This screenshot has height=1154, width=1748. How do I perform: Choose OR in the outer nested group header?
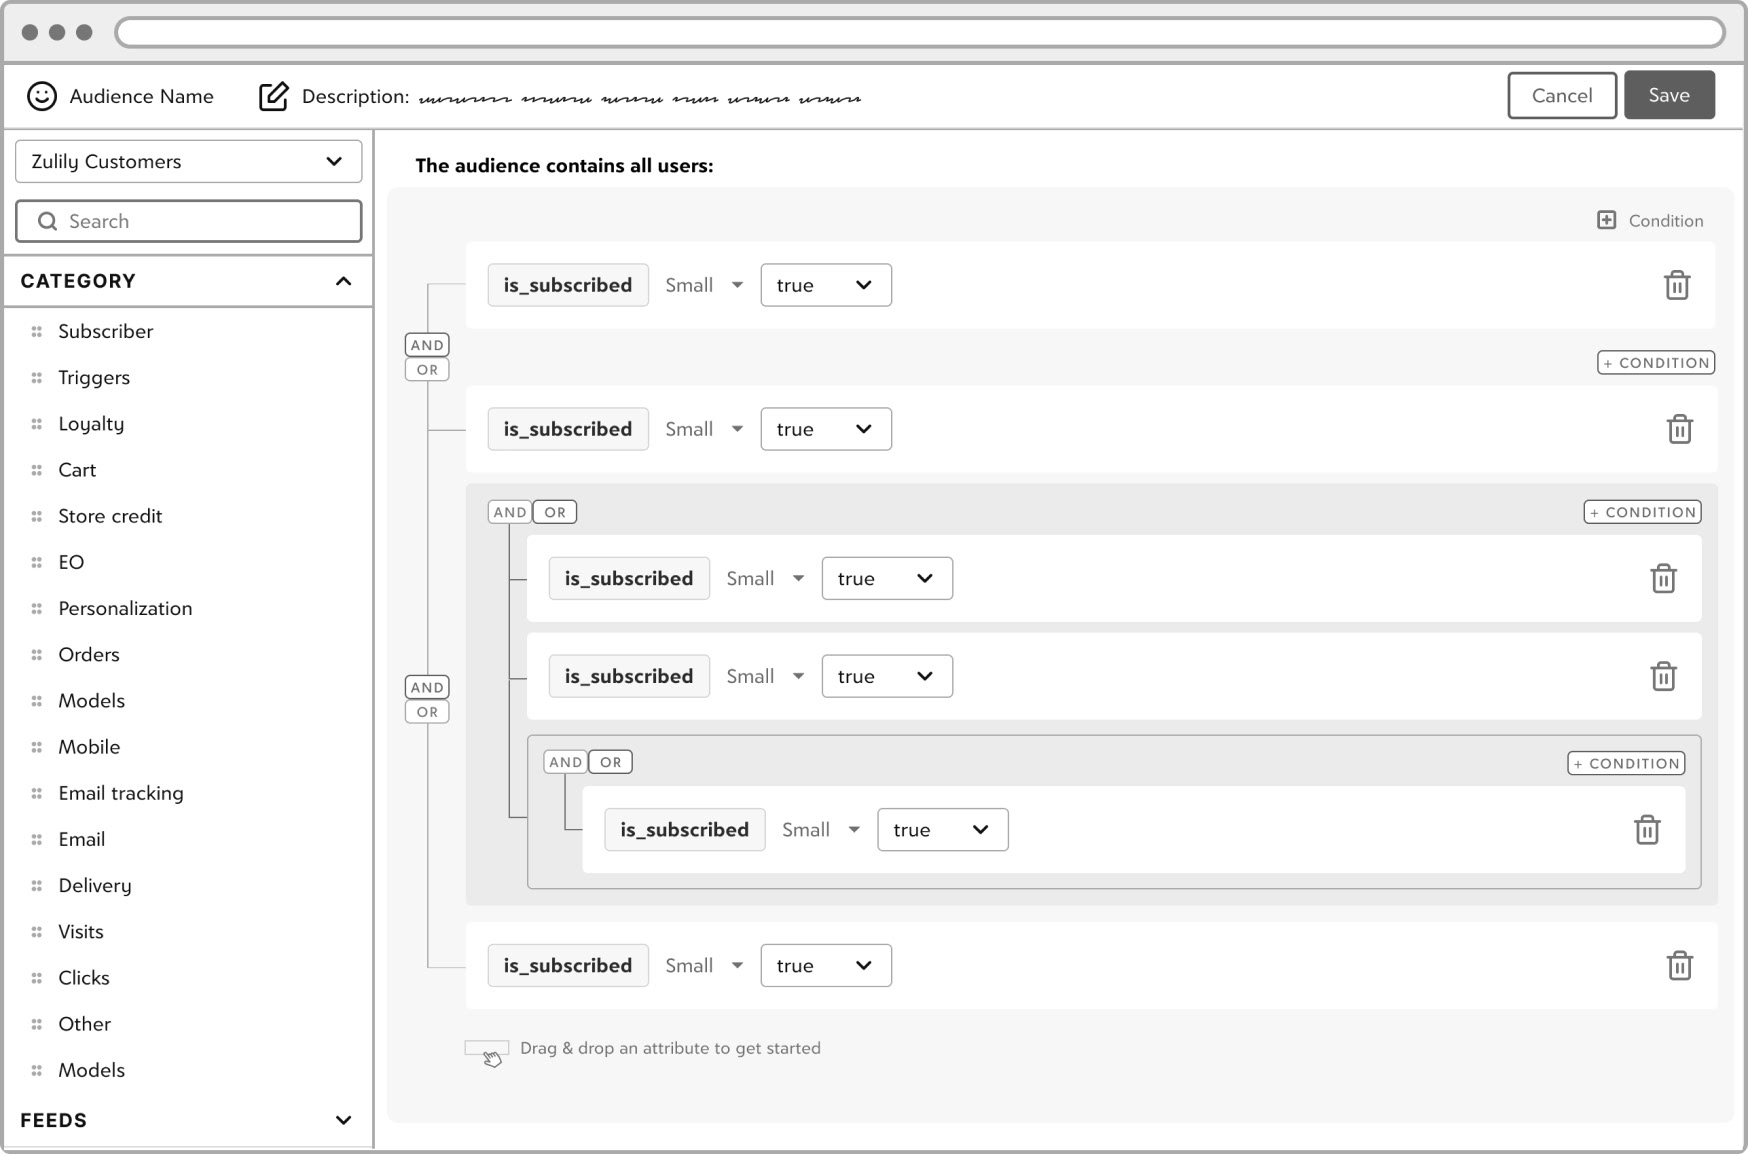(555, 512)
